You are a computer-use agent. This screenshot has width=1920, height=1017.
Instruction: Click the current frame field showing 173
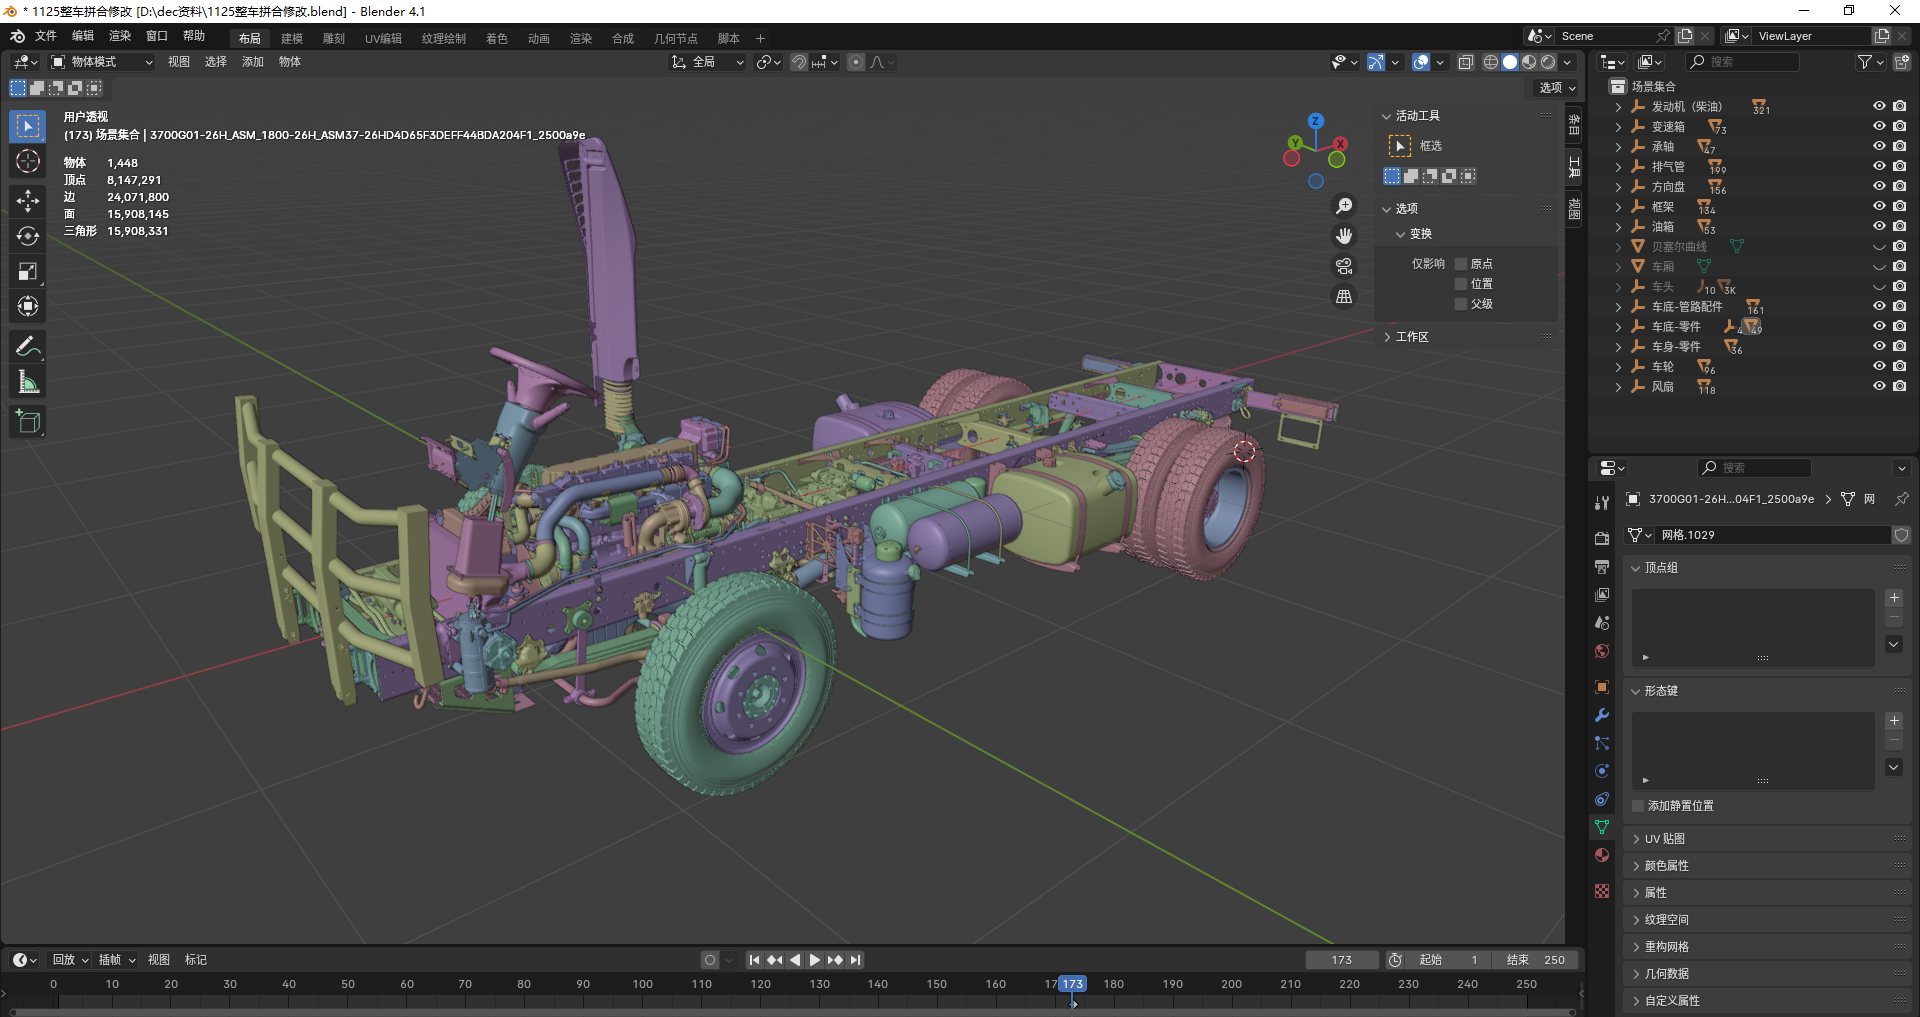point(1341,960)
